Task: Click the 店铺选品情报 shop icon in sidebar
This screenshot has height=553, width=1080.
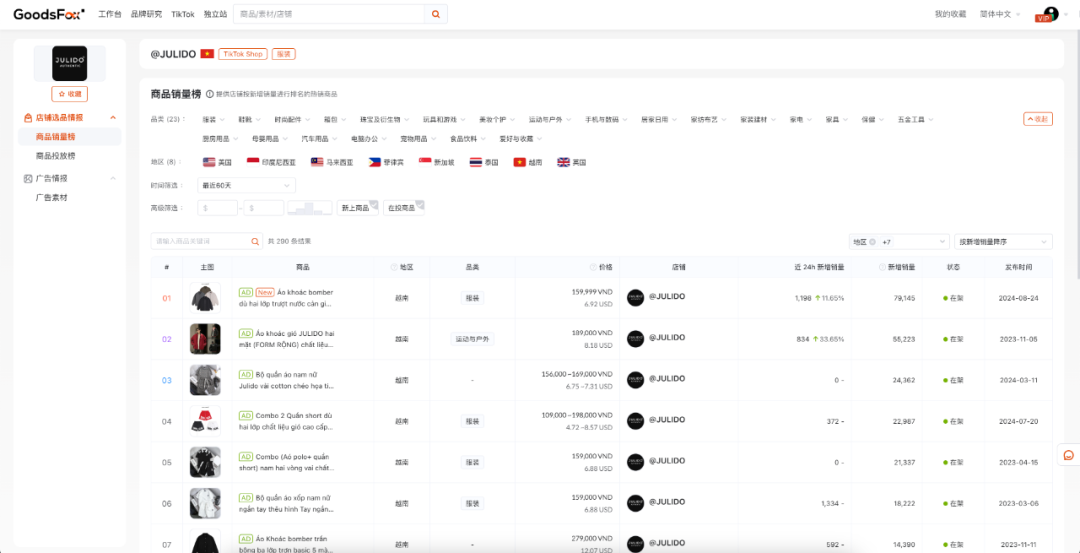Action: point(28,118)
